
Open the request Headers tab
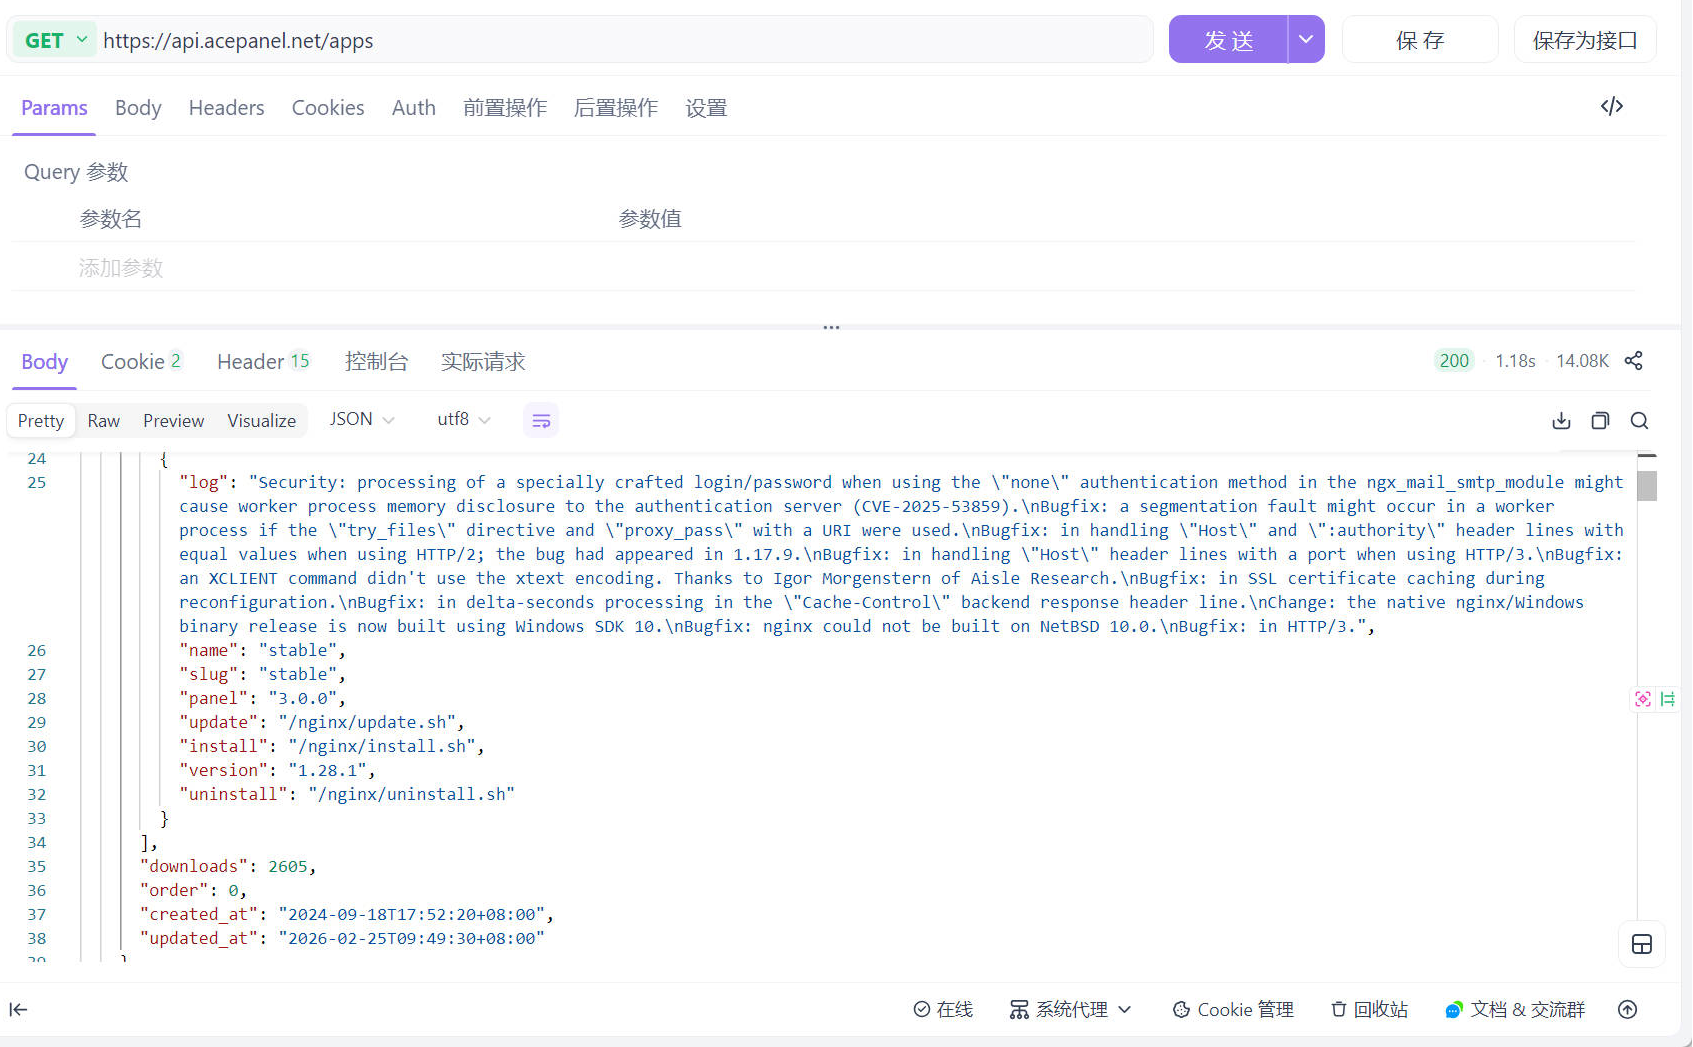pyautogui.click(x=227, y=108)
